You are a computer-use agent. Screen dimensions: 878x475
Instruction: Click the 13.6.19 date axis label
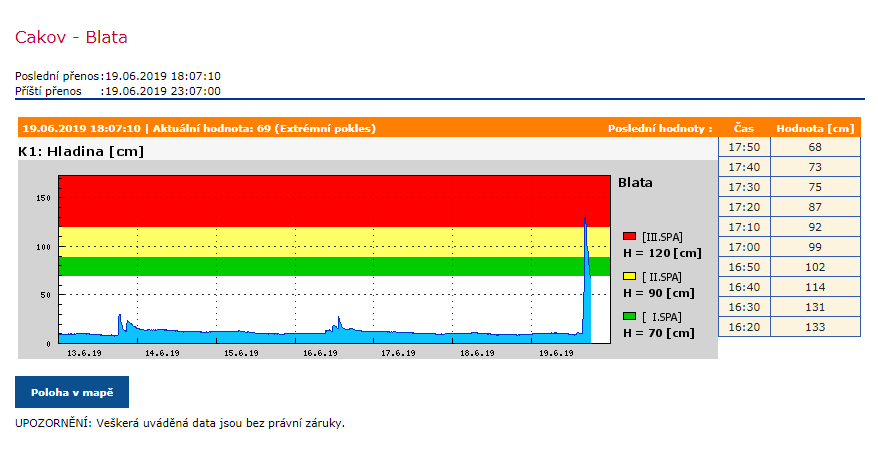tap(84, 353)
